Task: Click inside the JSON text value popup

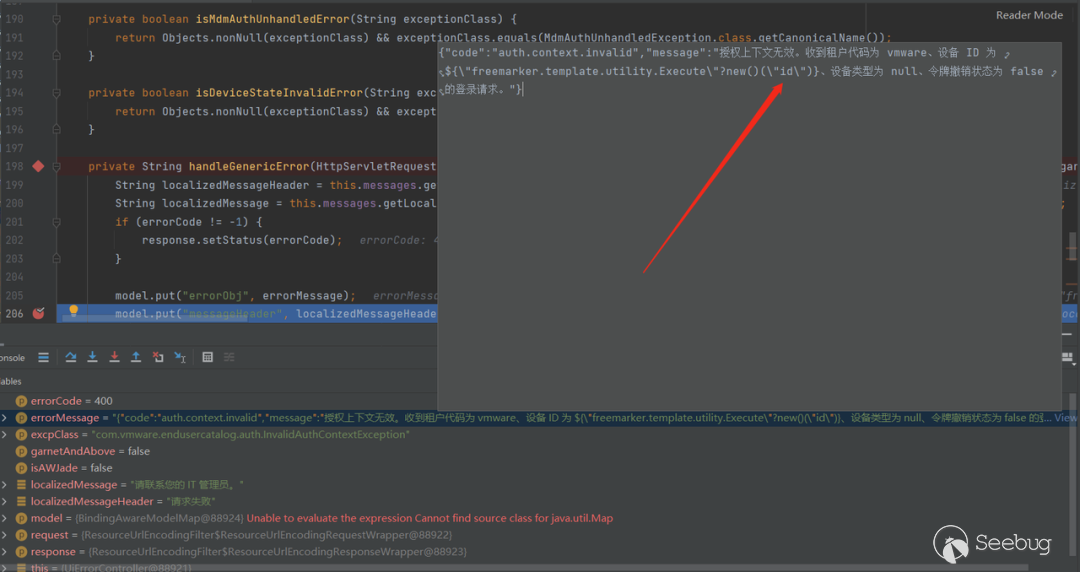Action: tap(749, 227)
